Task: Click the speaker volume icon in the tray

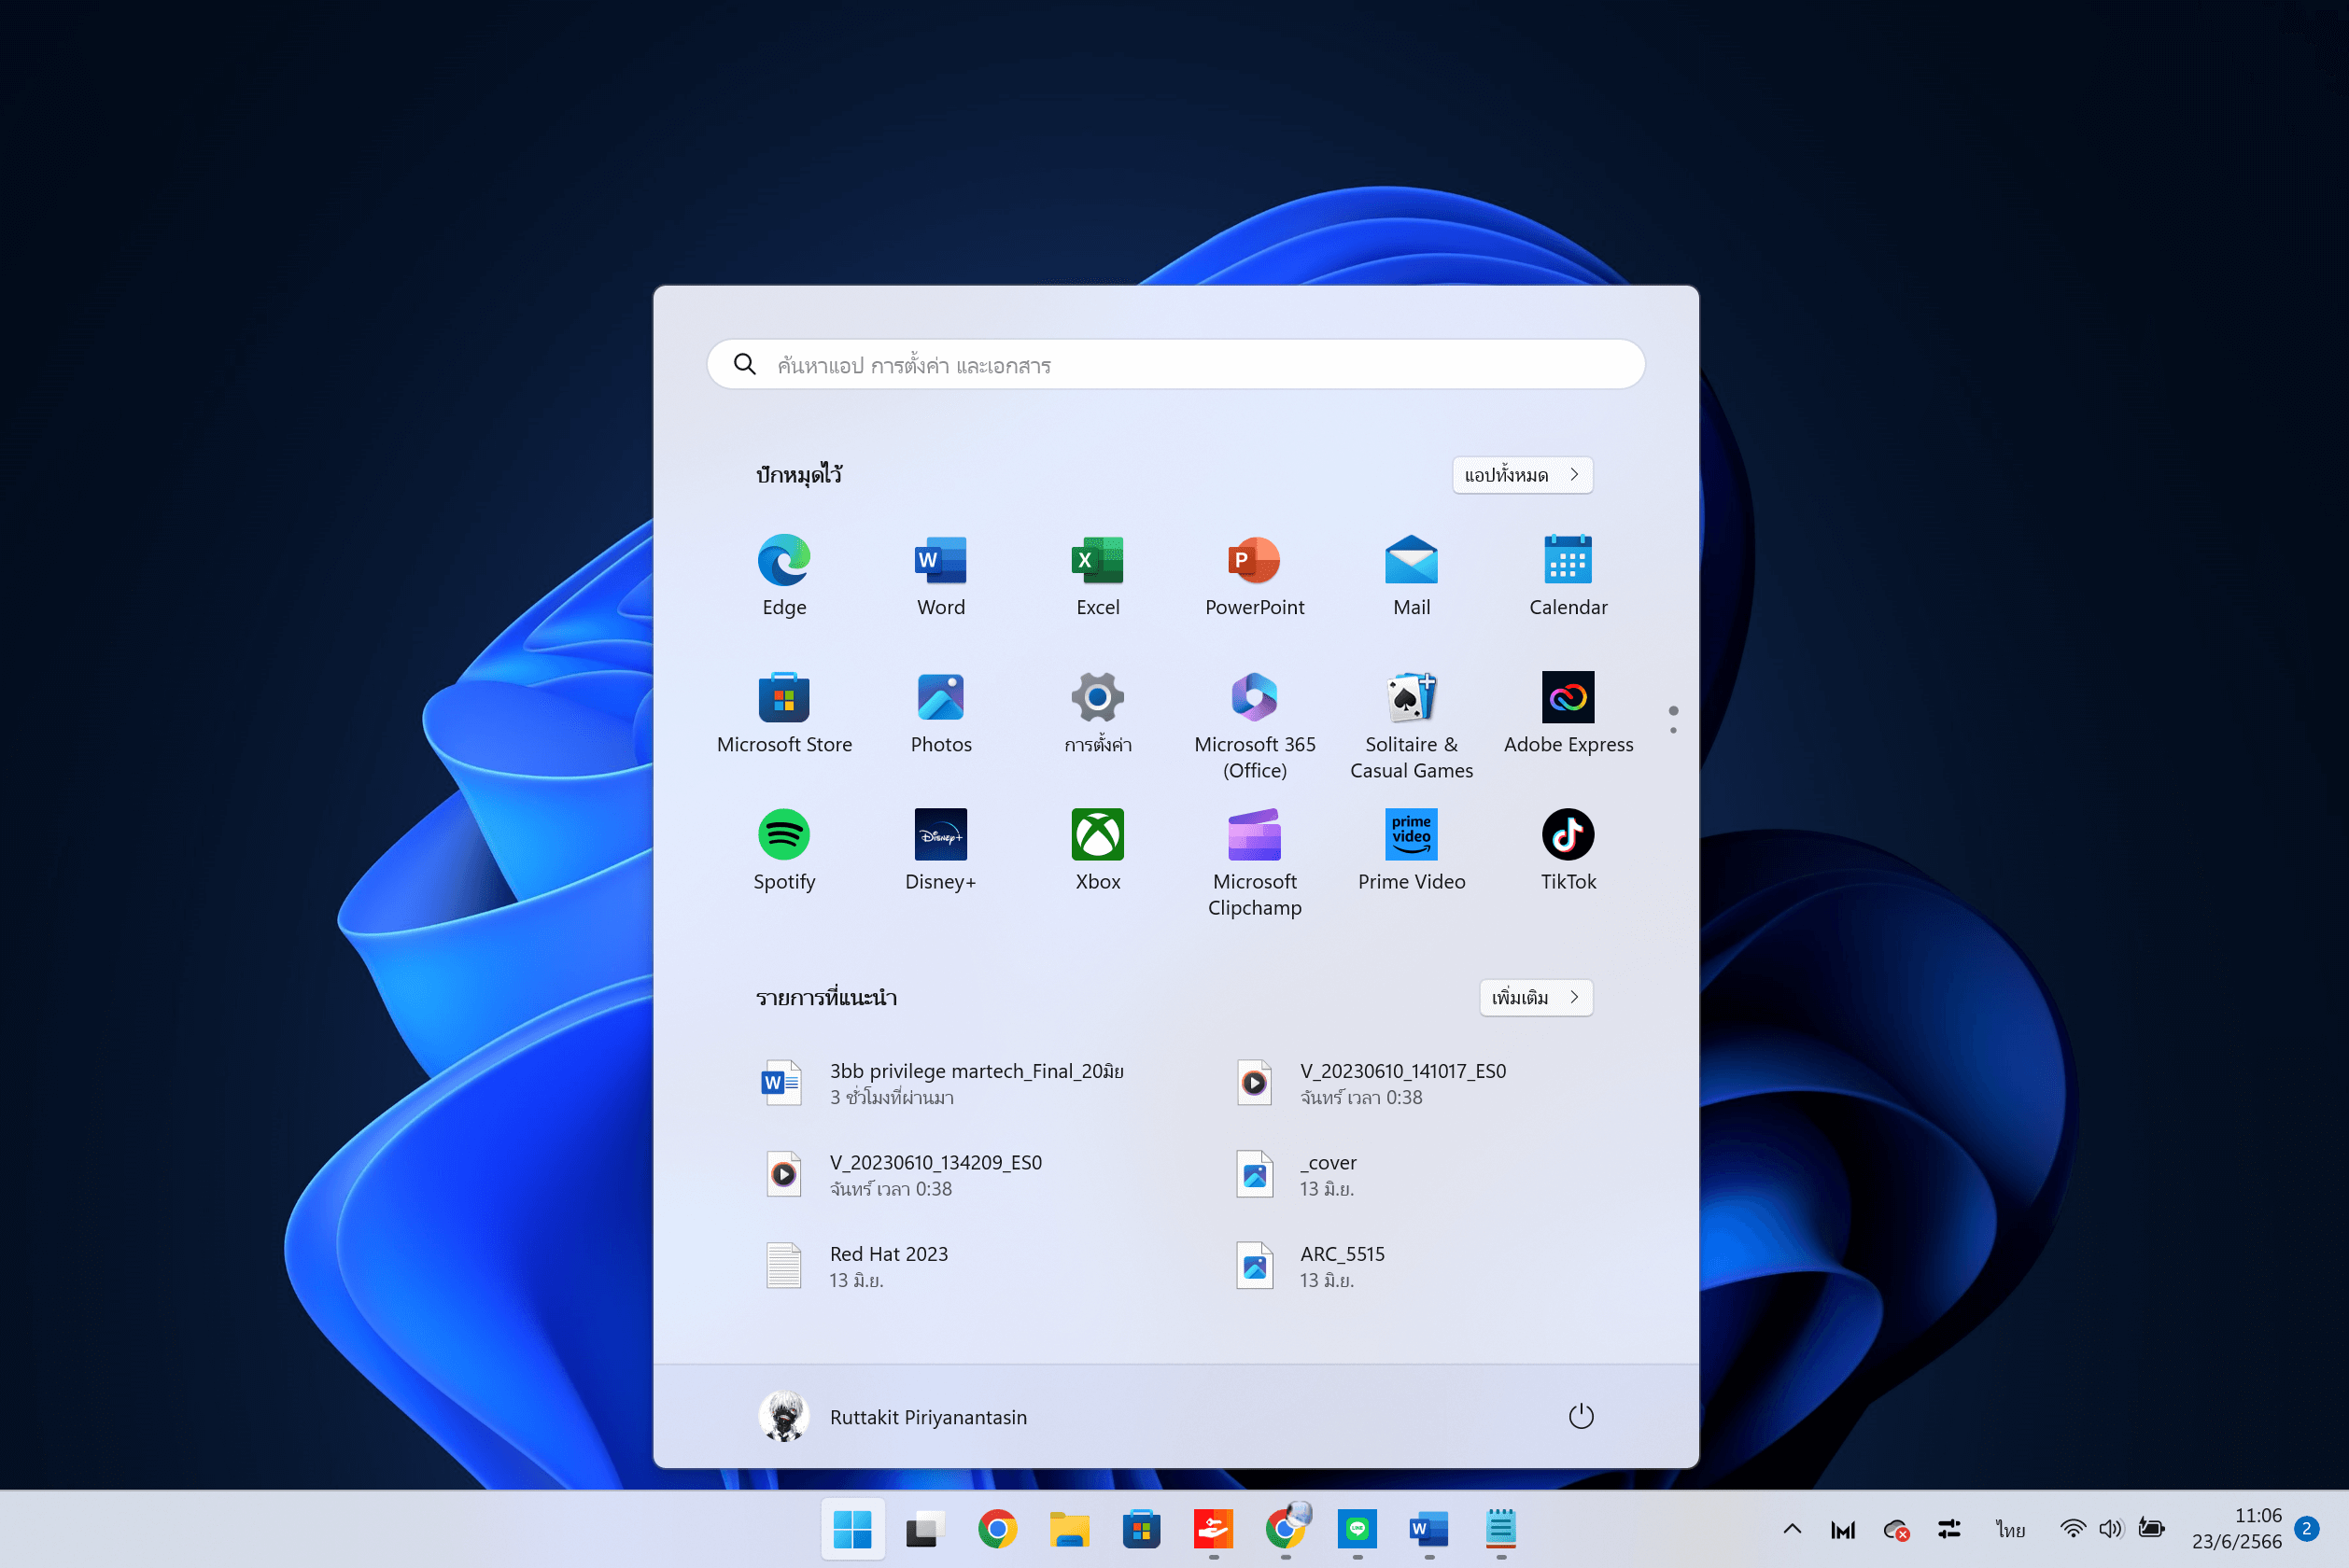Action: pos(2110,1528)
